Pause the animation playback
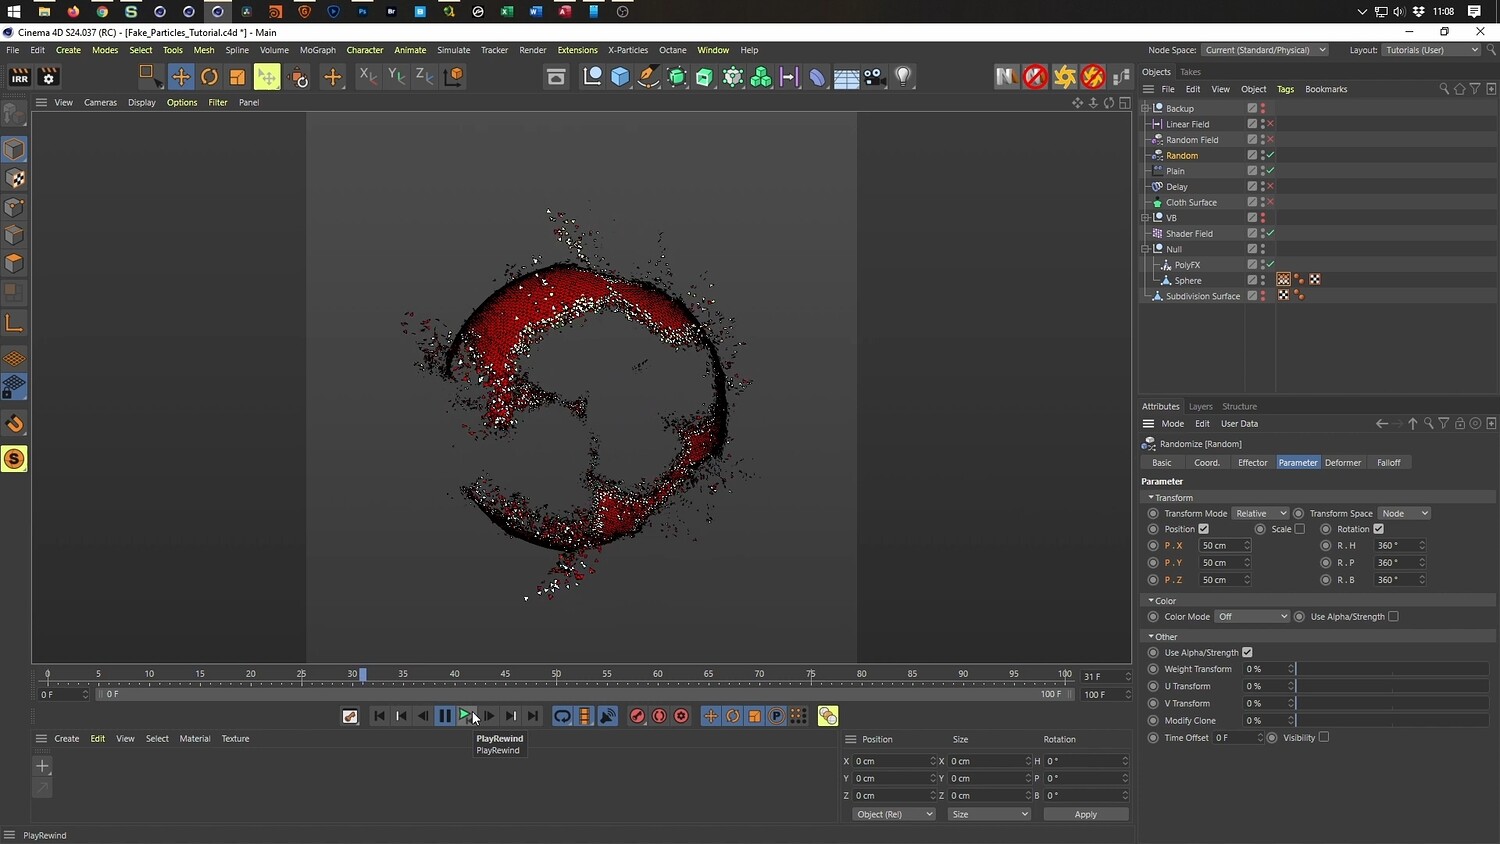1500x844 pixels. pyautogui.click(x=445, y=716)
